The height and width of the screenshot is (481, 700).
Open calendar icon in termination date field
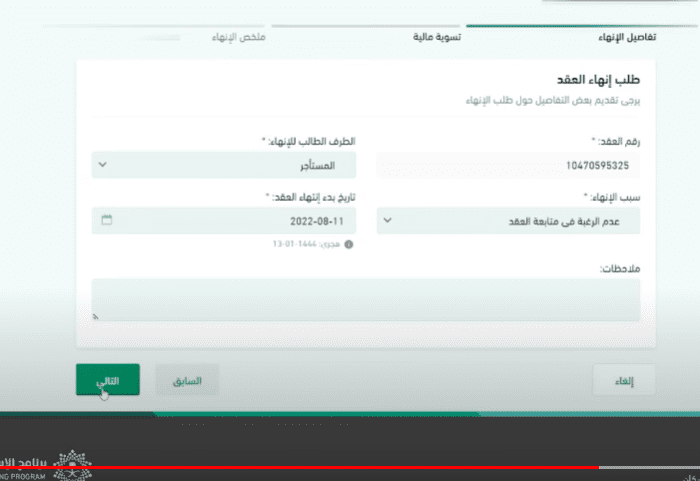(x=107, y=220)
